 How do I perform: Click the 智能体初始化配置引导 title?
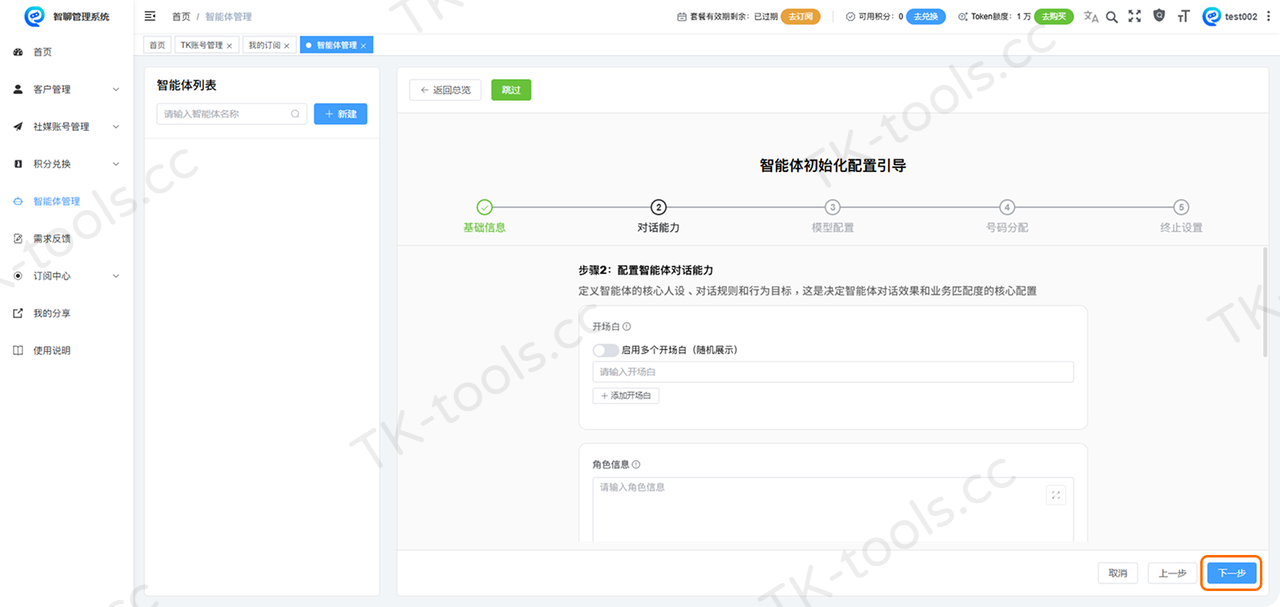[833, 166]
